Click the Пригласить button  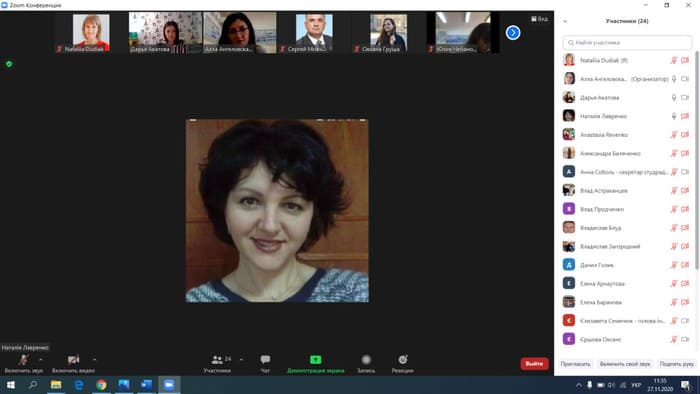click(x=575, y=364)
